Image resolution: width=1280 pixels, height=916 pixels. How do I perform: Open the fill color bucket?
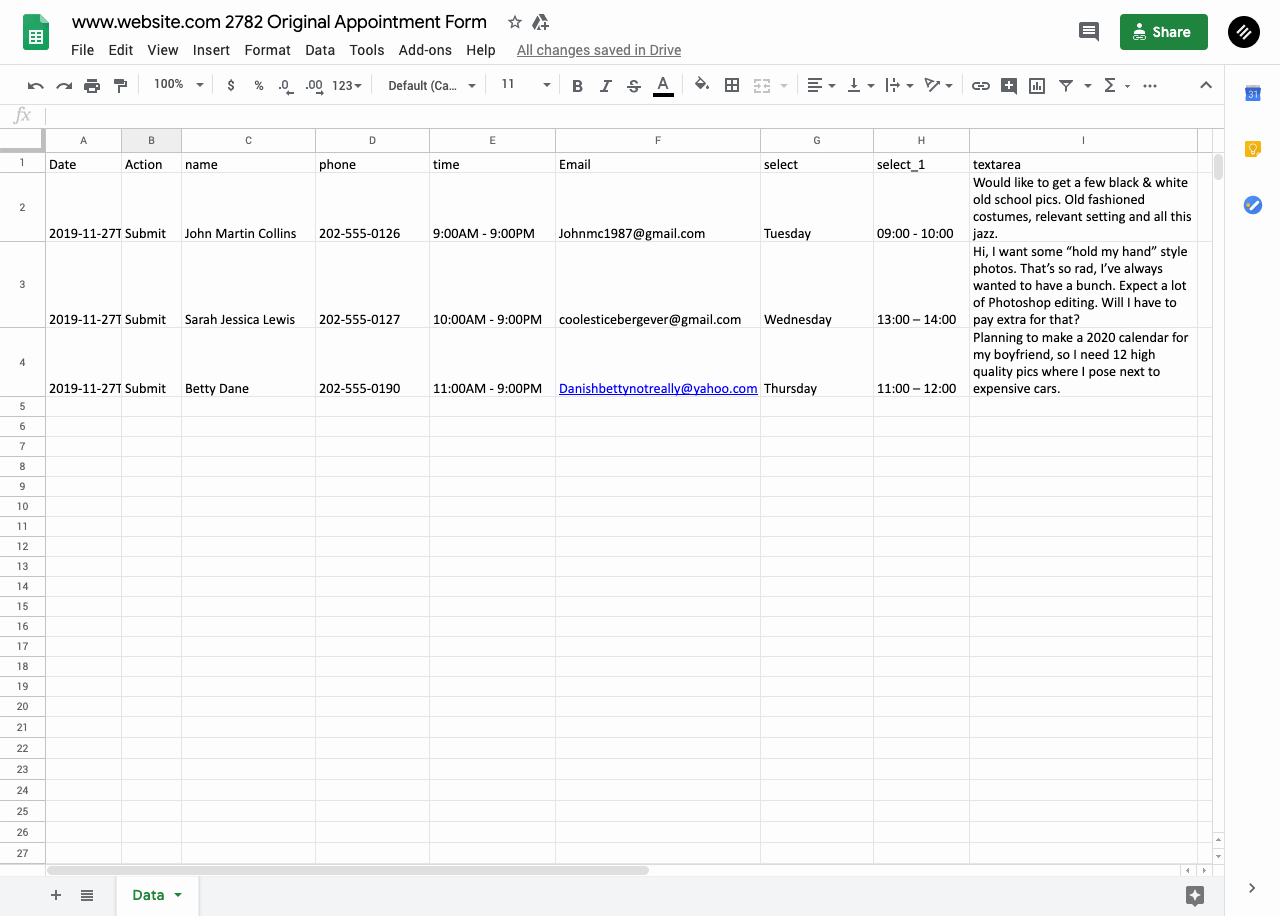point(702,86)
